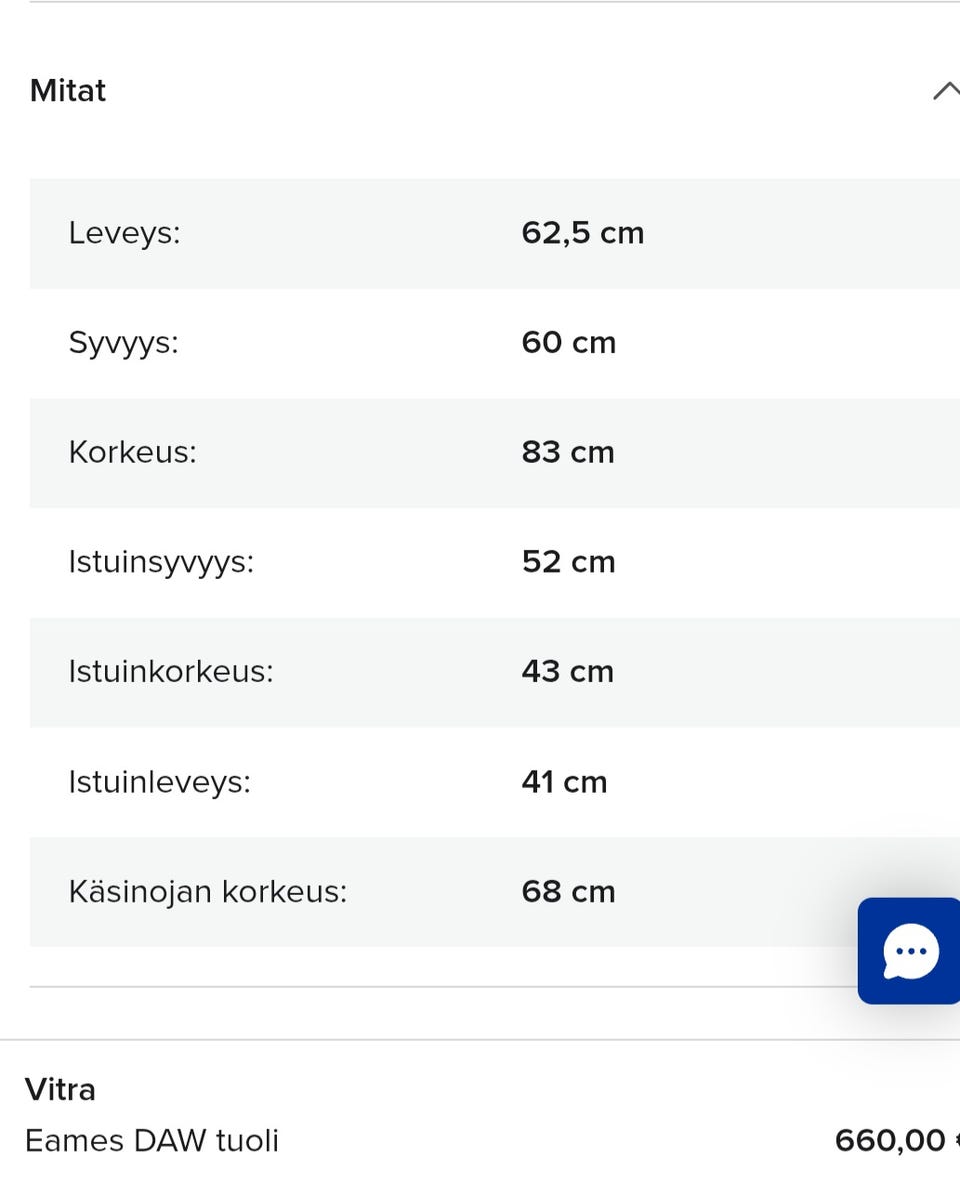Viewport: 960px width, 1184px height.
Task: Select the Syvyys row label
Action: point(123,343)
